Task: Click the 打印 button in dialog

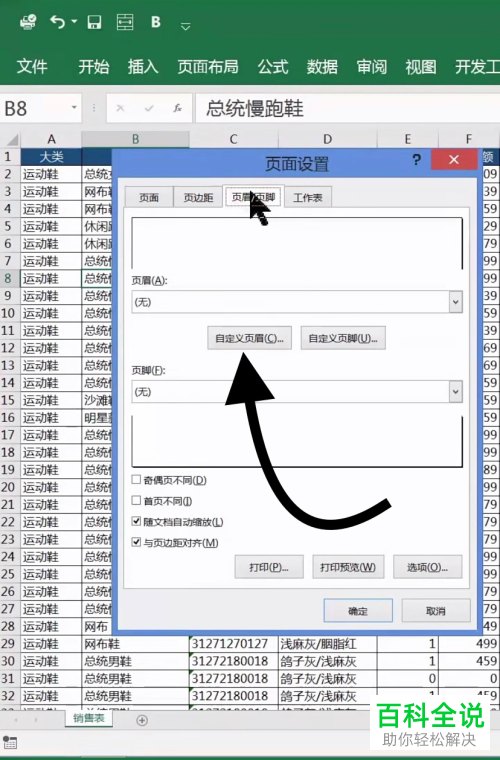Action: 269,567
